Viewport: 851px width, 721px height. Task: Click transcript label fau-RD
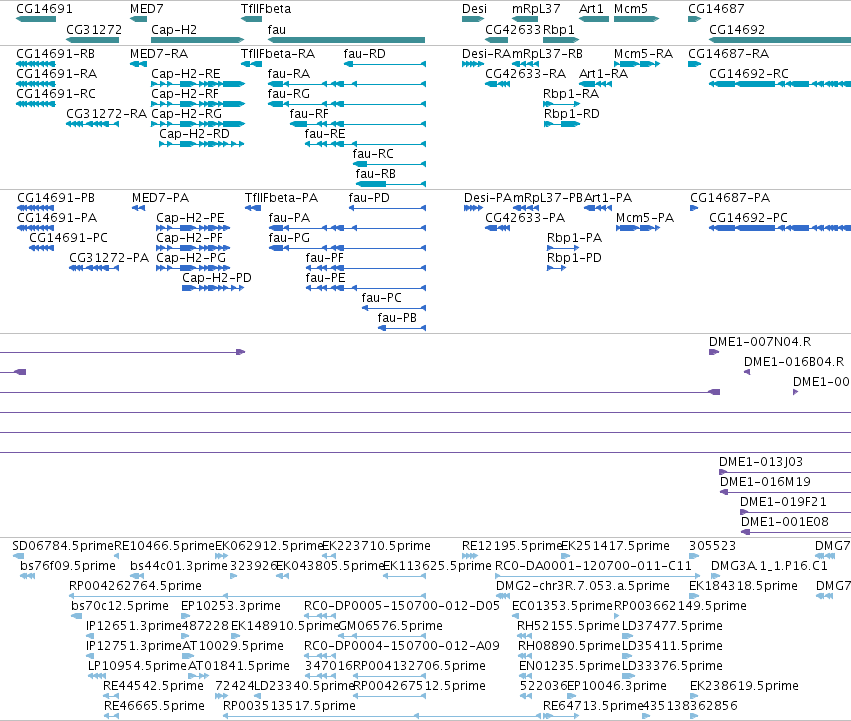(364, 54)
